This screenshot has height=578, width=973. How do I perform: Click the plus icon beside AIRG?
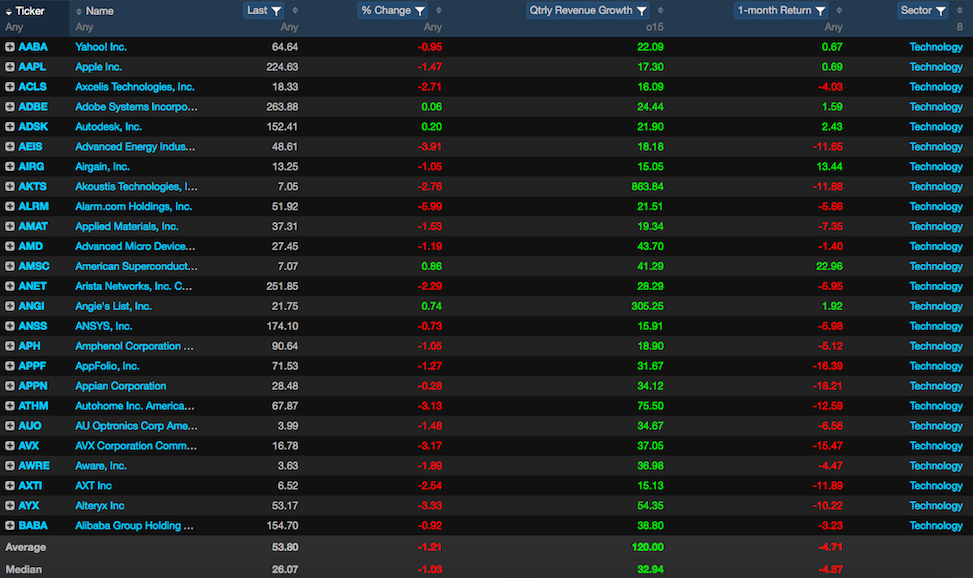pyautogui.click(x=10, y=166)
